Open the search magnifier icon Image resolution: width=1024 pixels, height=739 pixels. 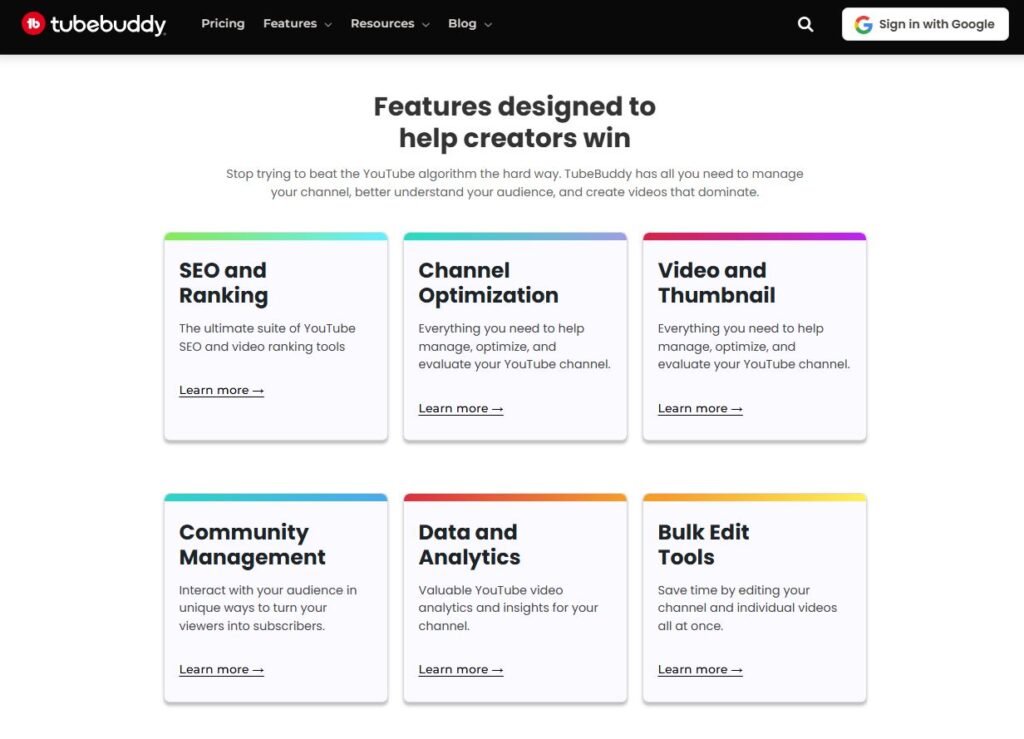point(805,24)
